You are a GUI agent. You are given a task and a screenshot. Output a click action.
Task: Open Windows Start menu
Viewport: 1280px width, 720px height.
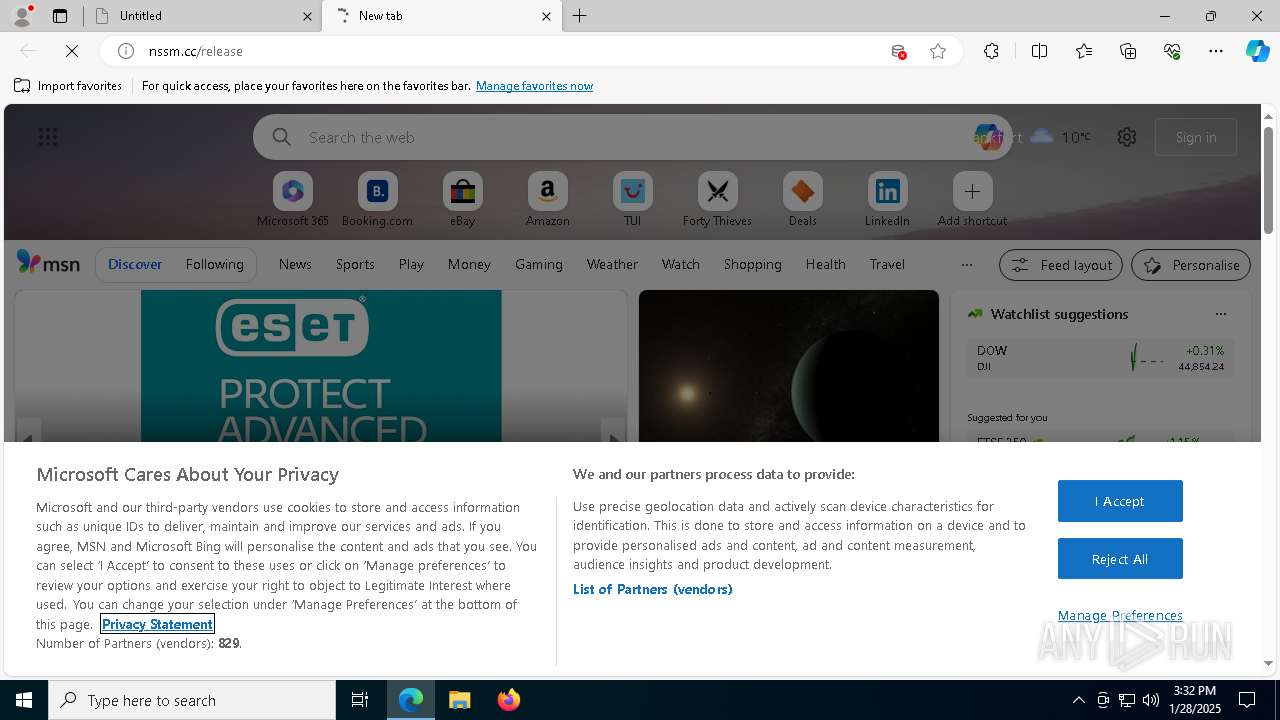coord(24,700)
